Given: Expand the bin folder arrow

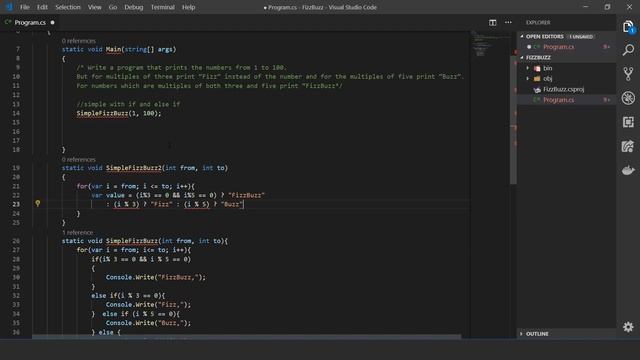Looking at the screenshot, I should pyautogui.click(x=528, y=68).
